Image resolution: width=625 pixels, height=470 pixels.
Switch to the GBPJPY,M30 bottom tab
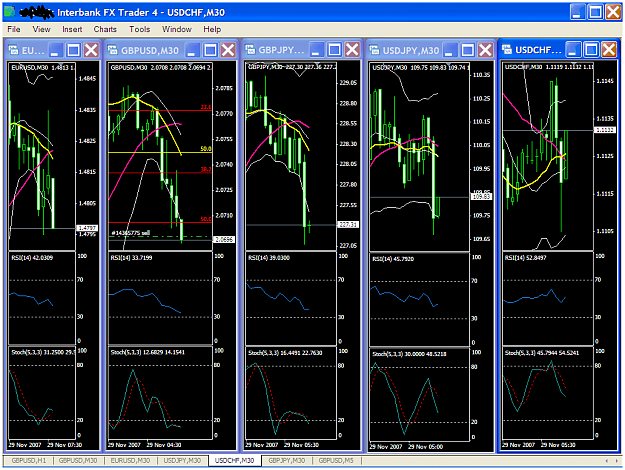287,460
